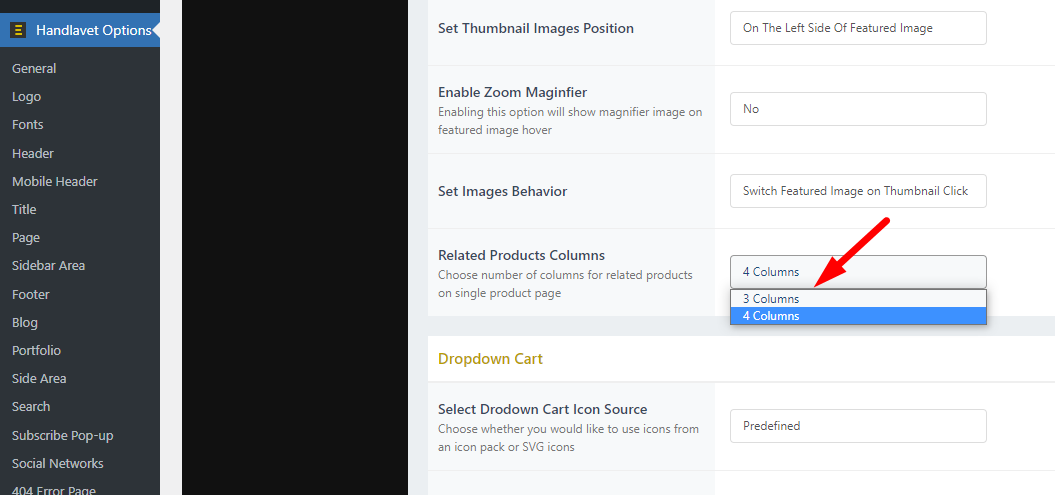The width and height of the screenshot is (1055, 495).
Task: Navigate to Footer options
Action: 30,295
